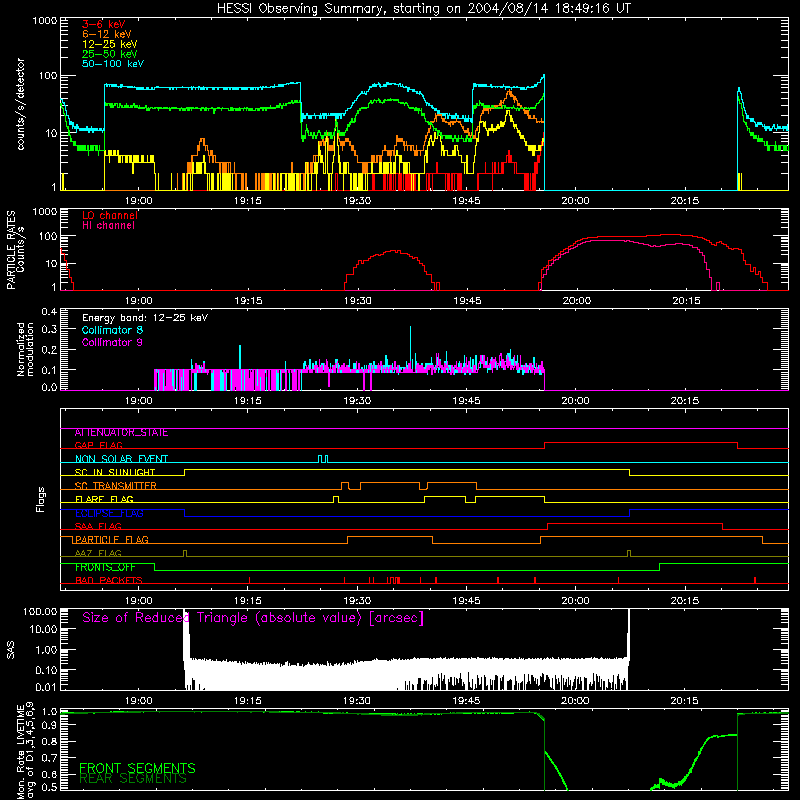
Task: Click the REAR SEGMENTS legend entry
Action: tap(133, 779)
